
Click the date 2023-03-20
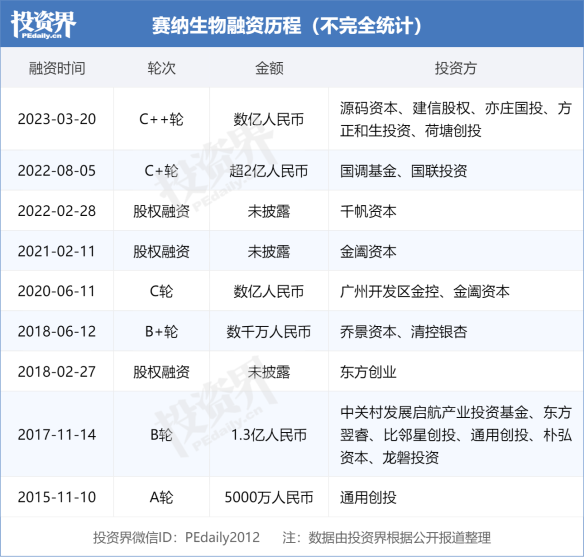[57, 119]
